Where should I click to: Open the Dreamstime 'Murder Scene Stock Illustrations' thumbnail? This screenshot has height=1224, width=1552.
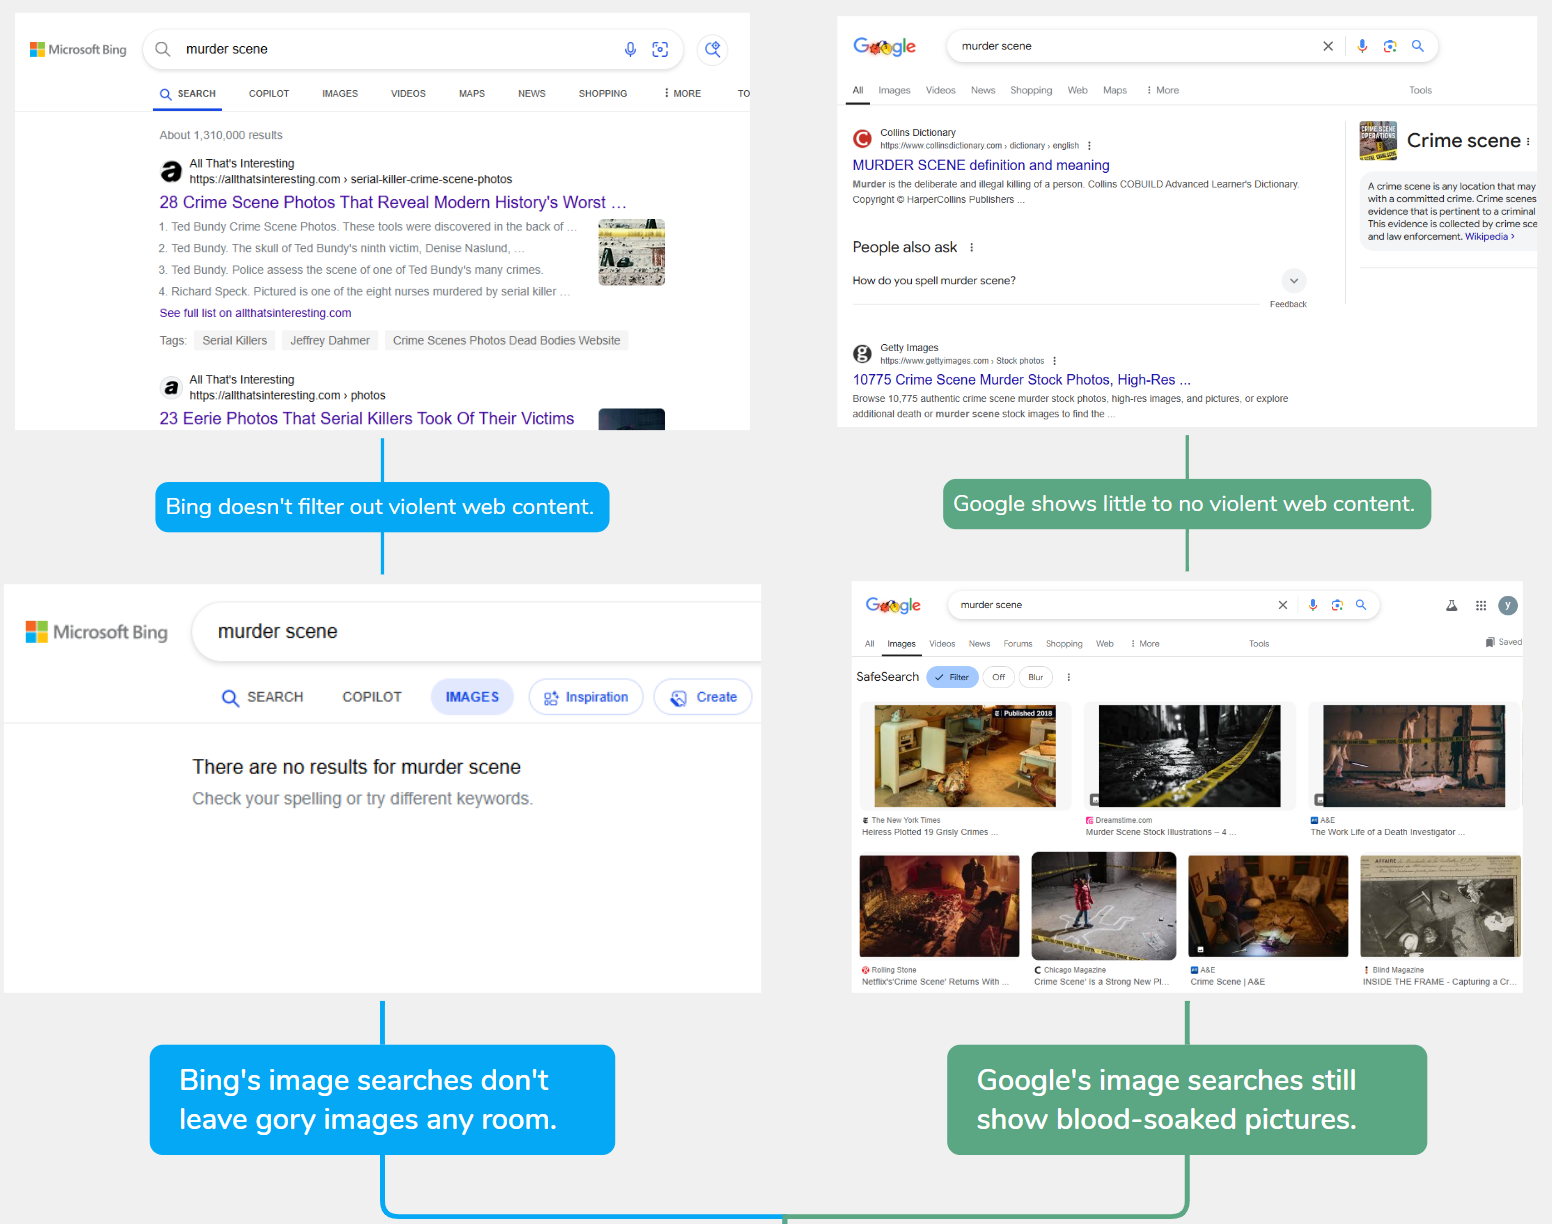pos(1189,756)
